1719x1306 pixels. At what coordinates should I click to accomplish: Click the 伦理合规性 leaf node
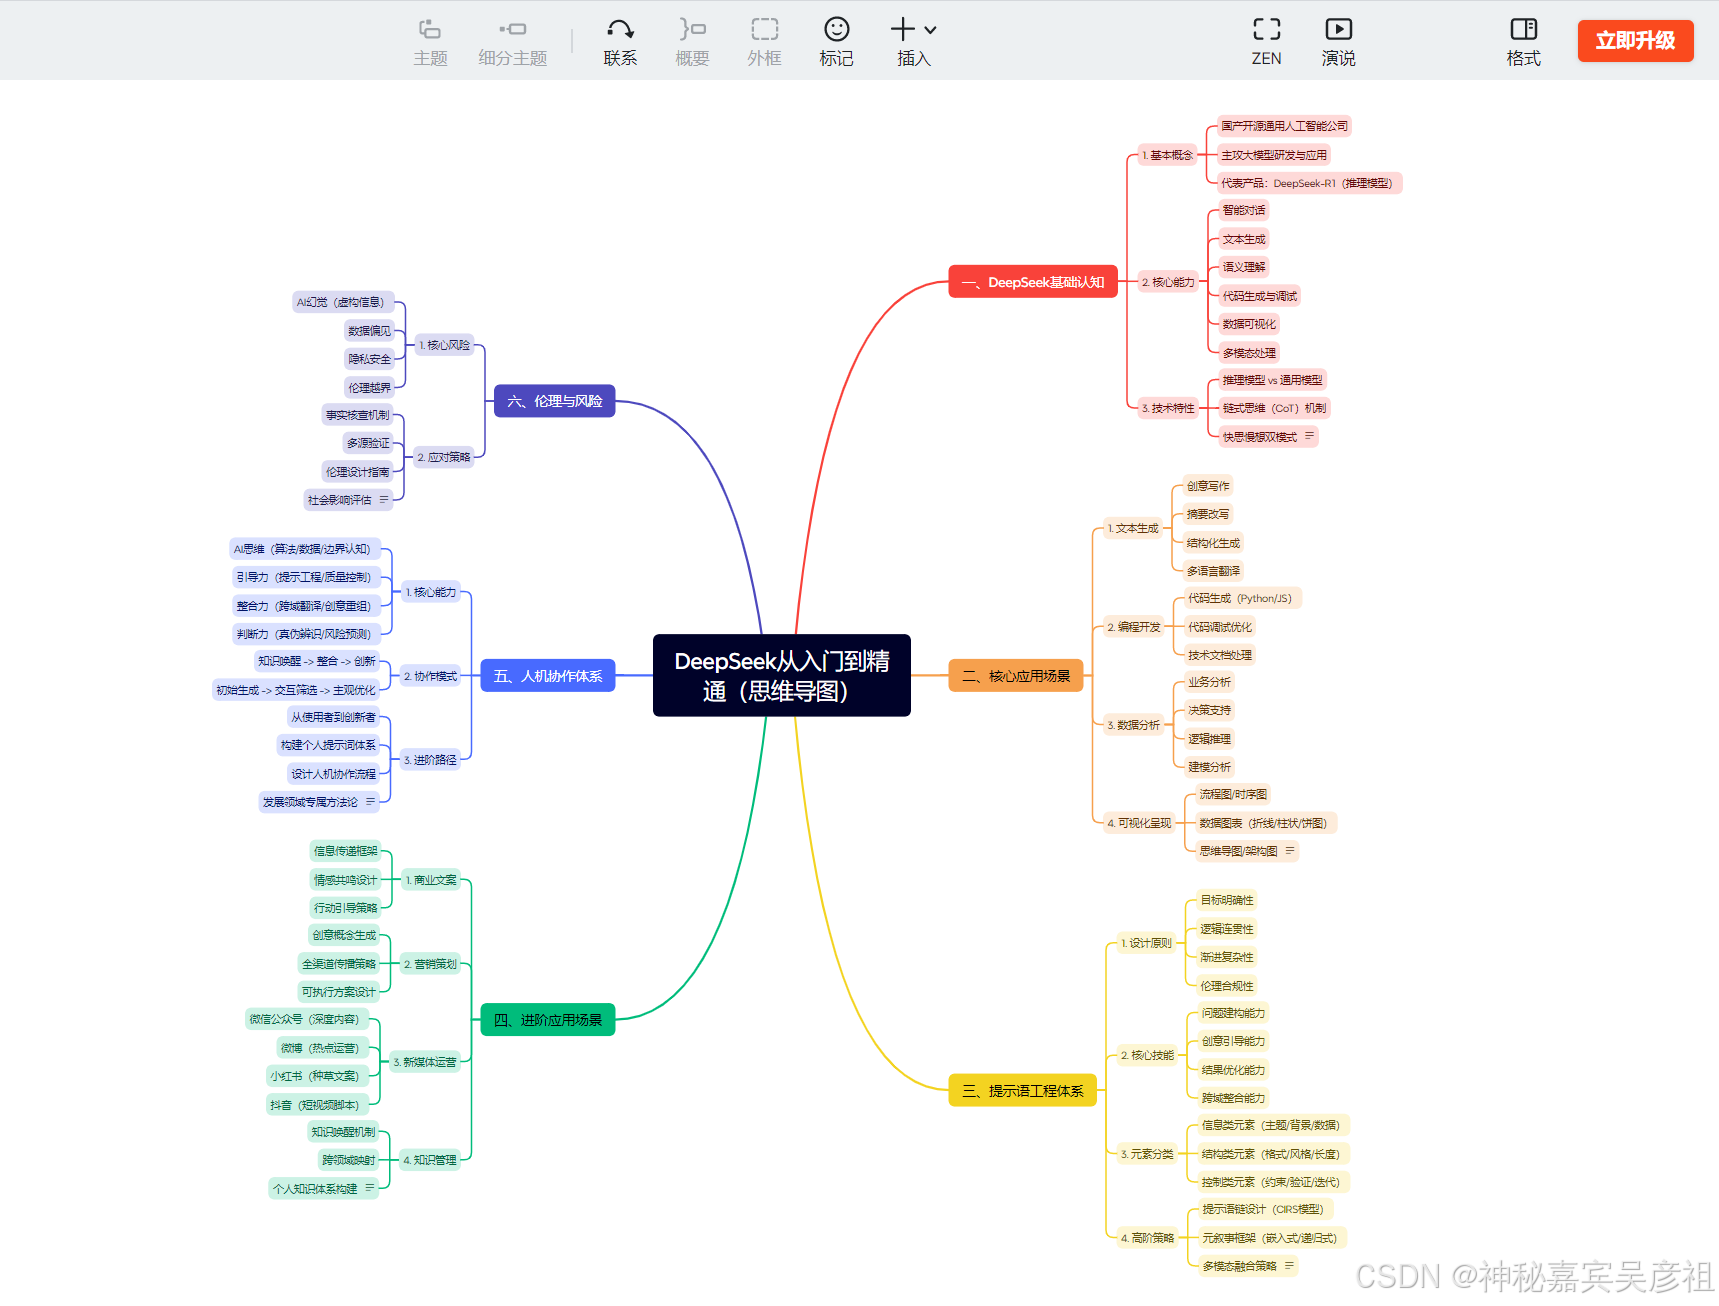point(1227,986)
